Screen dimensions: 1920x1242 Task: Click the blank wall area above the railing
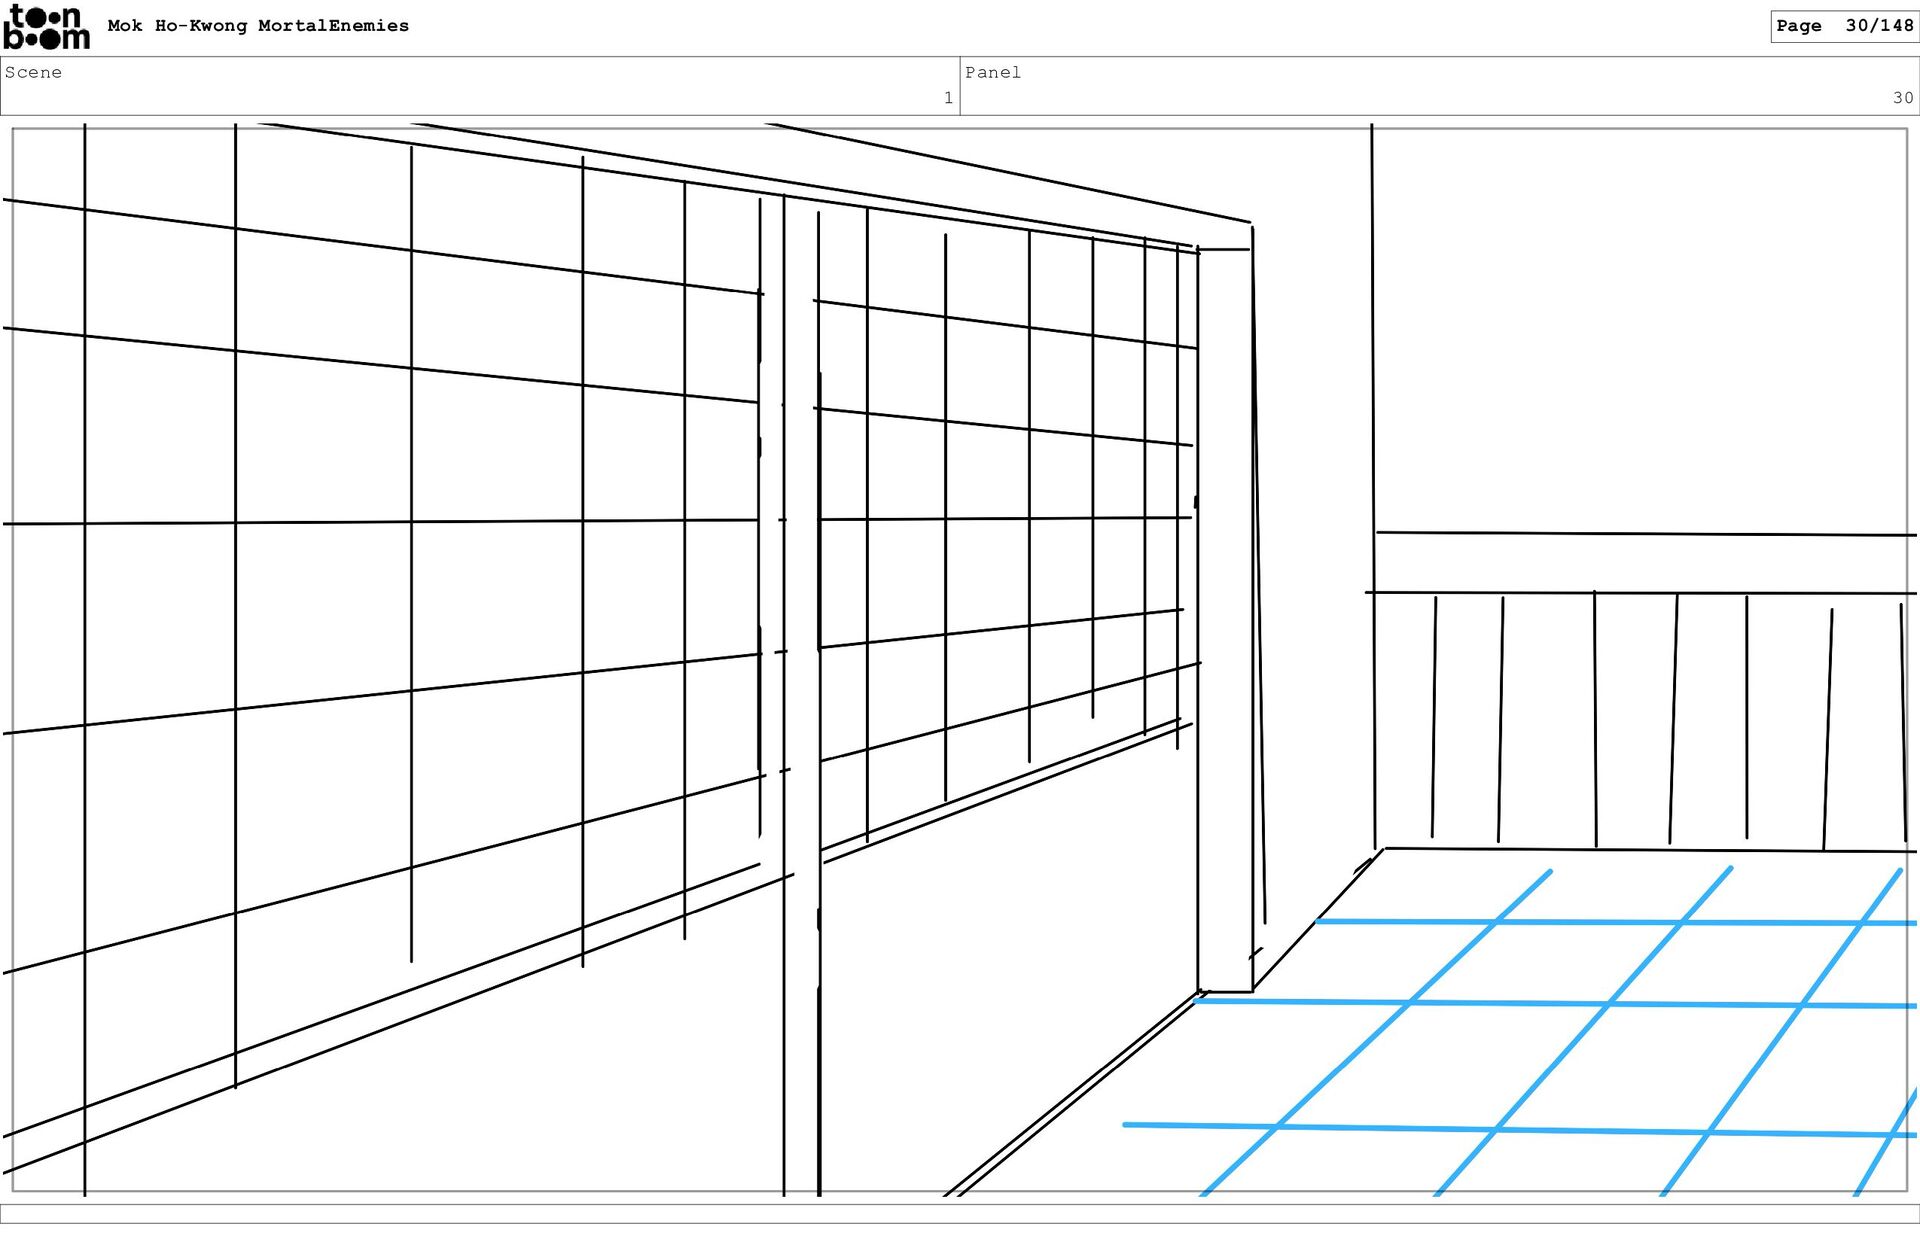[x=1640, y=330]
